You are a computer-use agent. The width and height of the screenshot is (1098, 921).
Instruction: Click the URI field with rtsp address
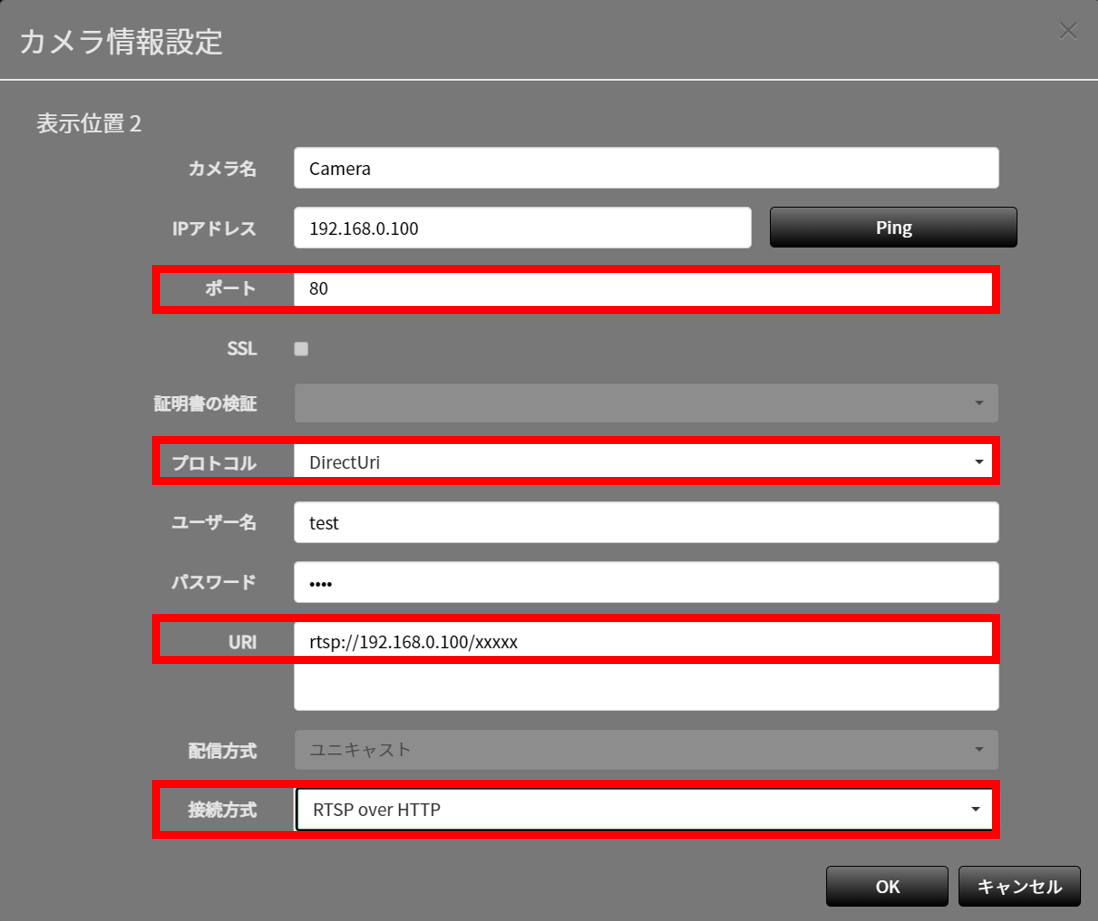pos(646,666)
